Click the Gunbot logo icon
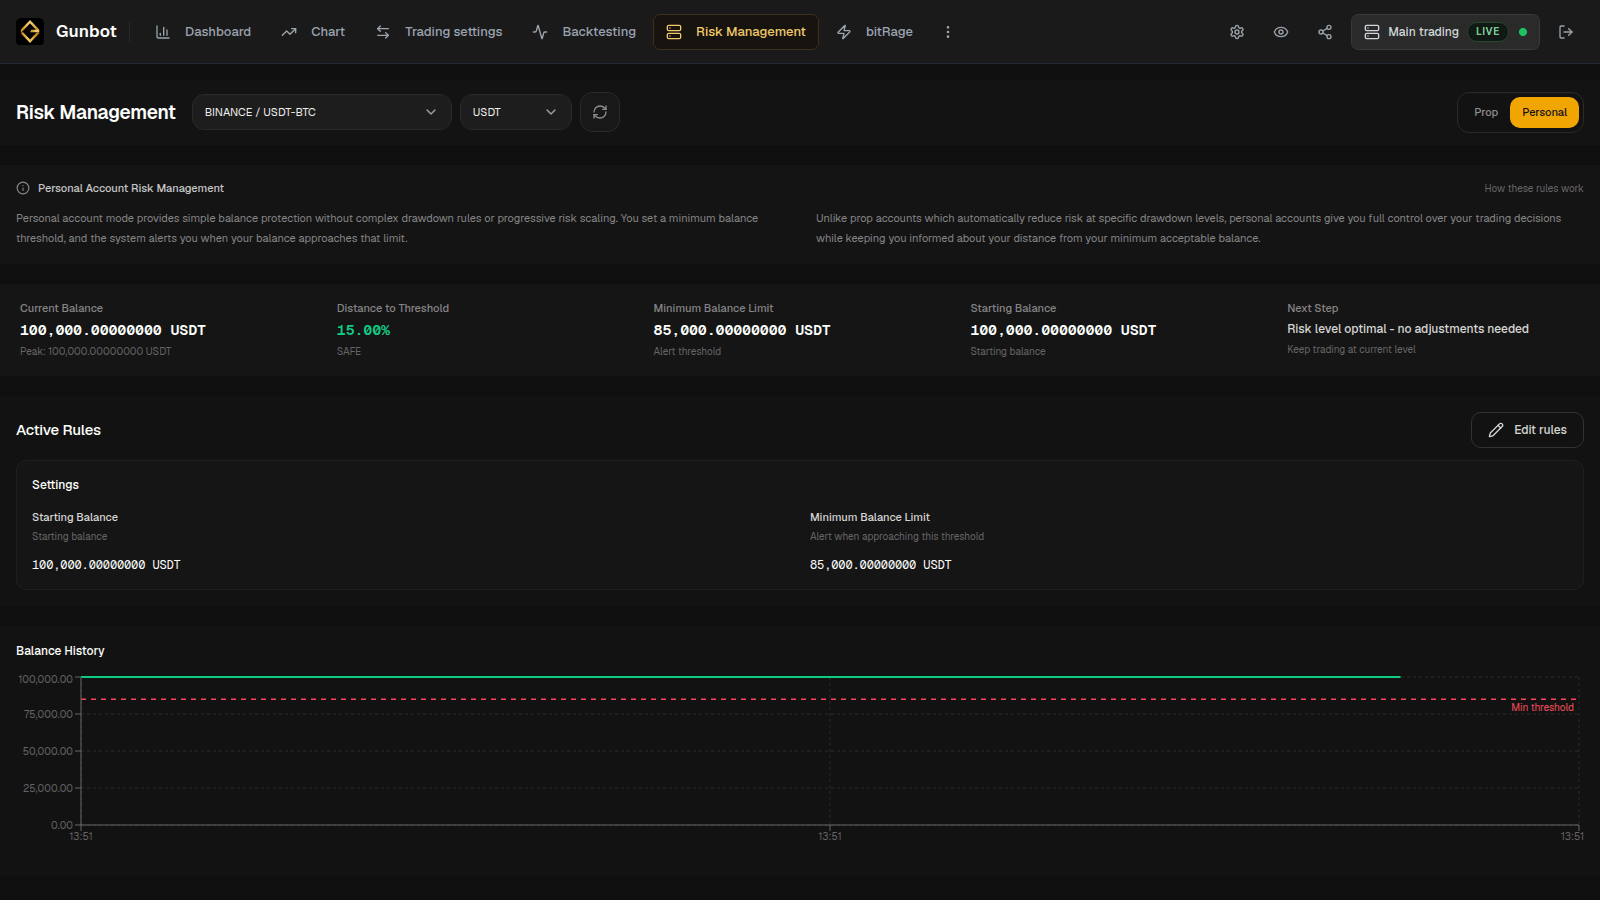Viewport: 1600px width, 900px height. coord(30,32)
